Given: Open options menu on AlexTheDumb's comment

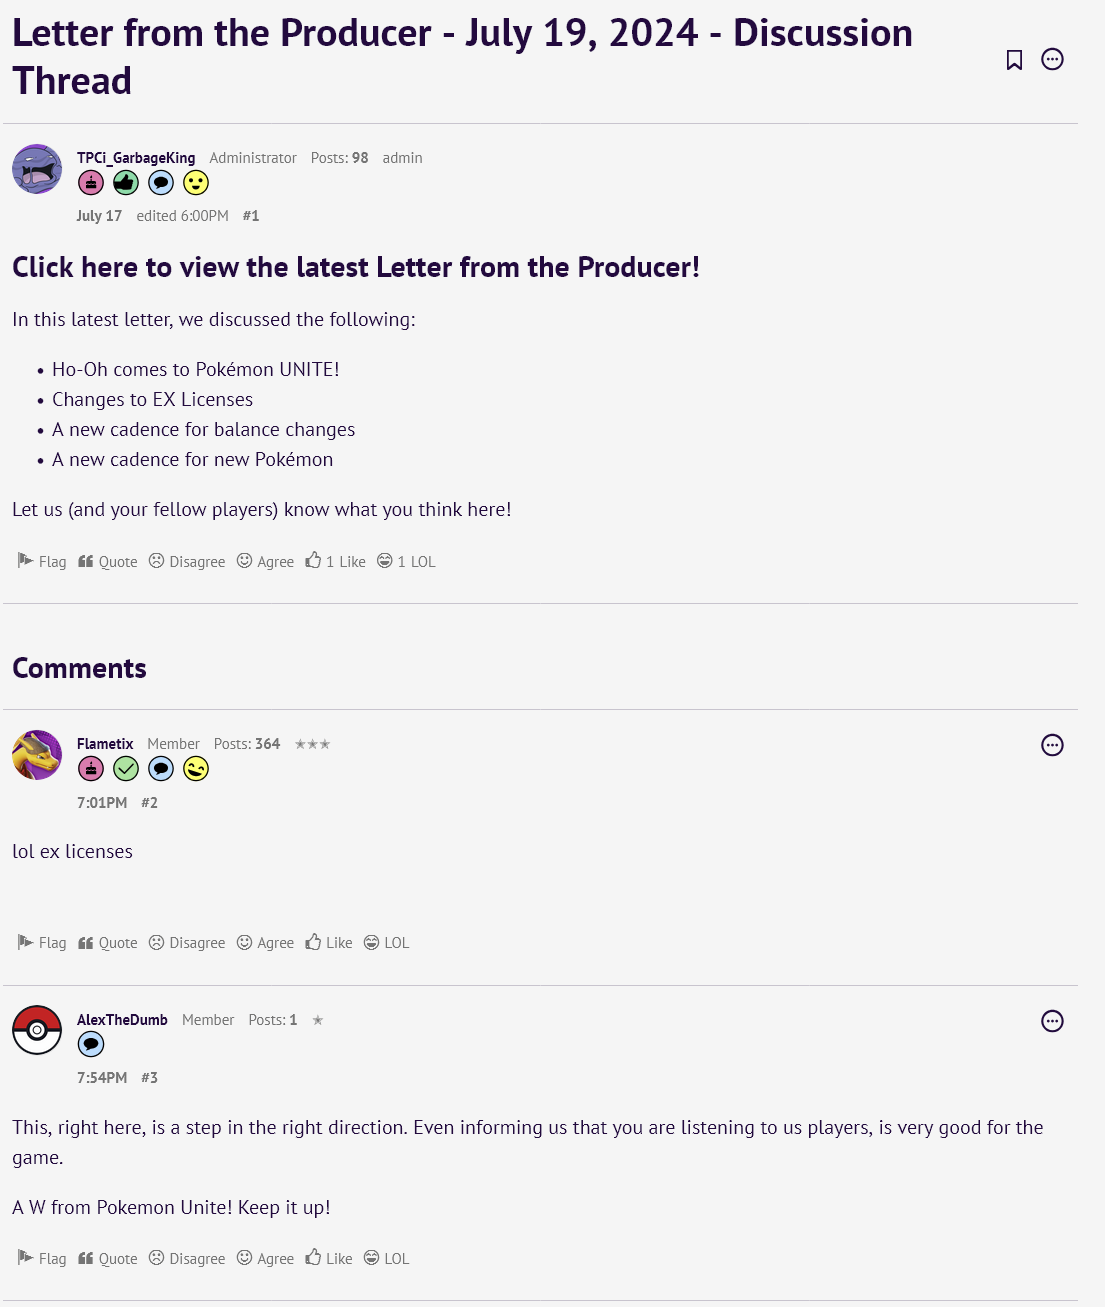Looking at the screenshot, I should click(x=1052, y=1021).
